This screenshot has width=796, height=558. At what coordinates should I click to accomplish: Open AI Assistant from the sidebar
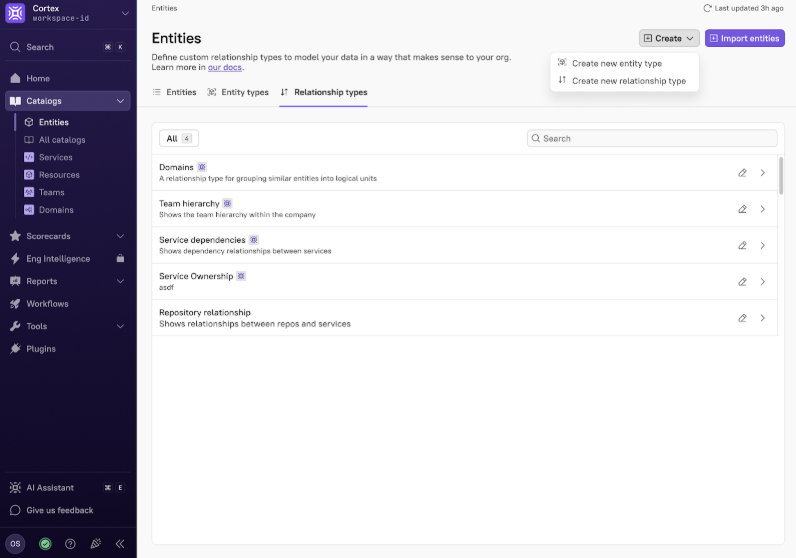pyautogui.click(x=50, y=488)
